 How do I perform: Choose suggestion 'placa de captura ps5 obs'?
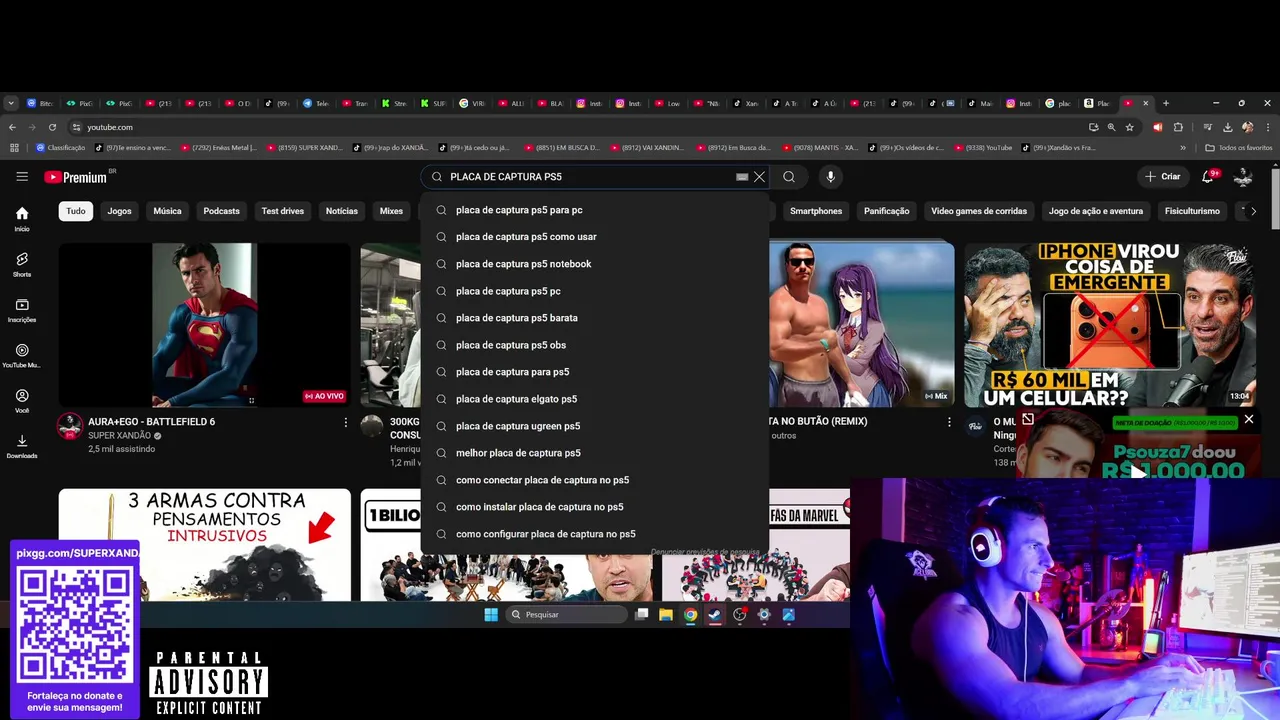click(x=595, y=345)
